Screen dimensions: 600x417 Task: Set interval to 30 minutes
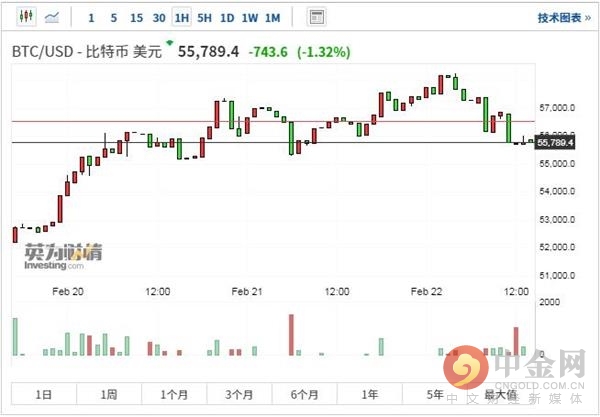pyautogui.click(x=159, y=18)
